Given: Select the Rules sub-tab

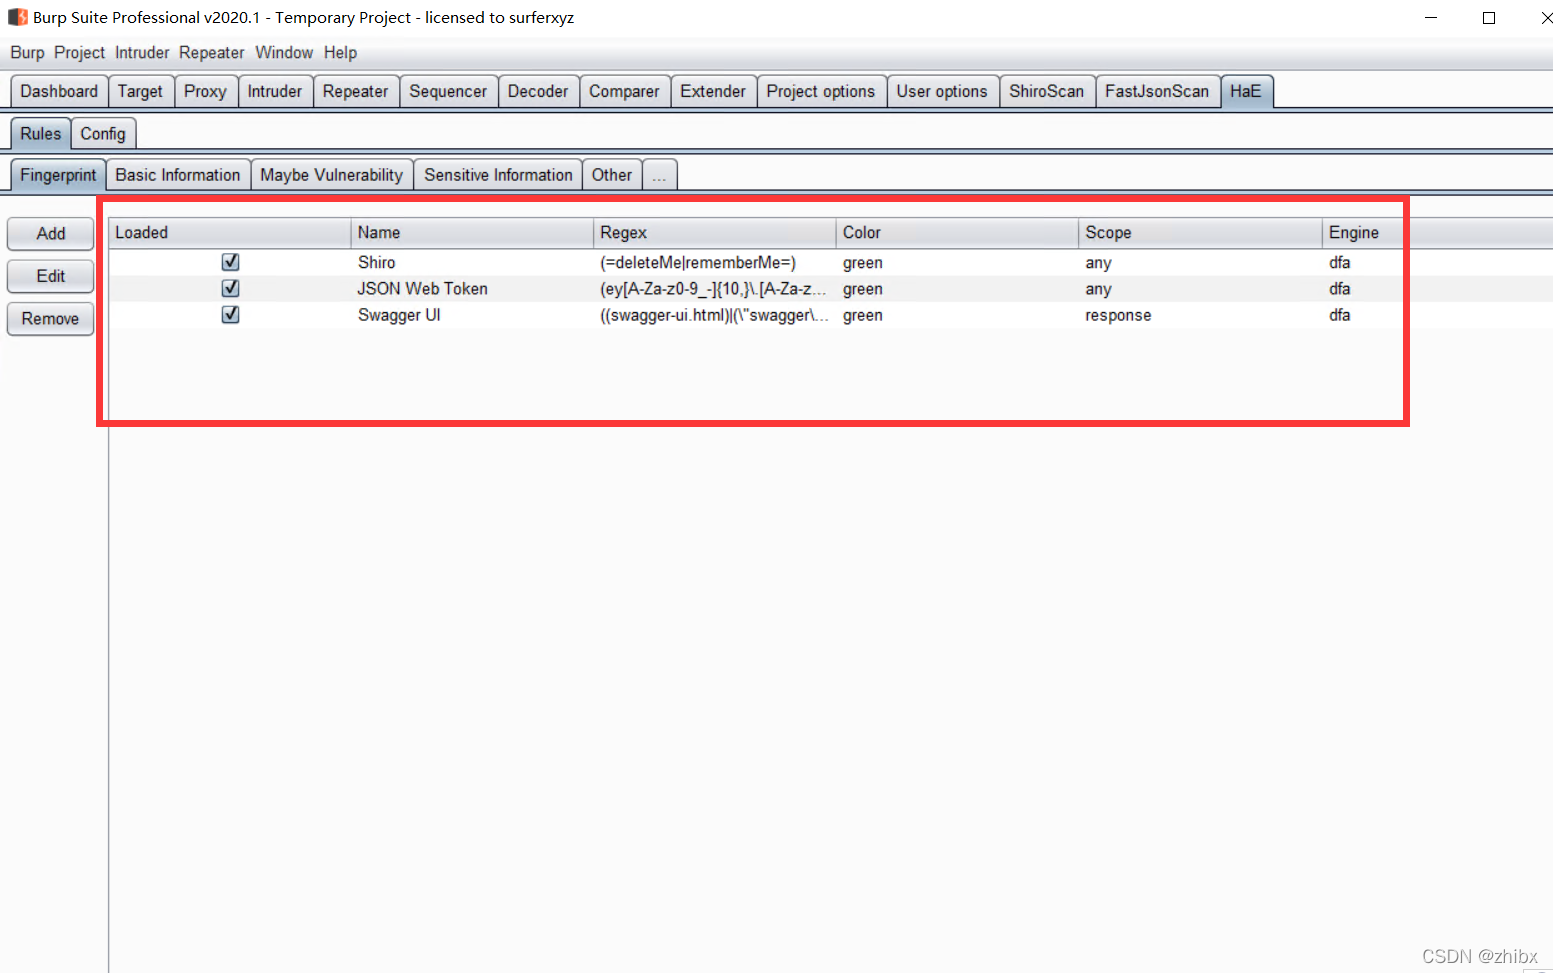Looking at the screenshot, I should point(41,133).
